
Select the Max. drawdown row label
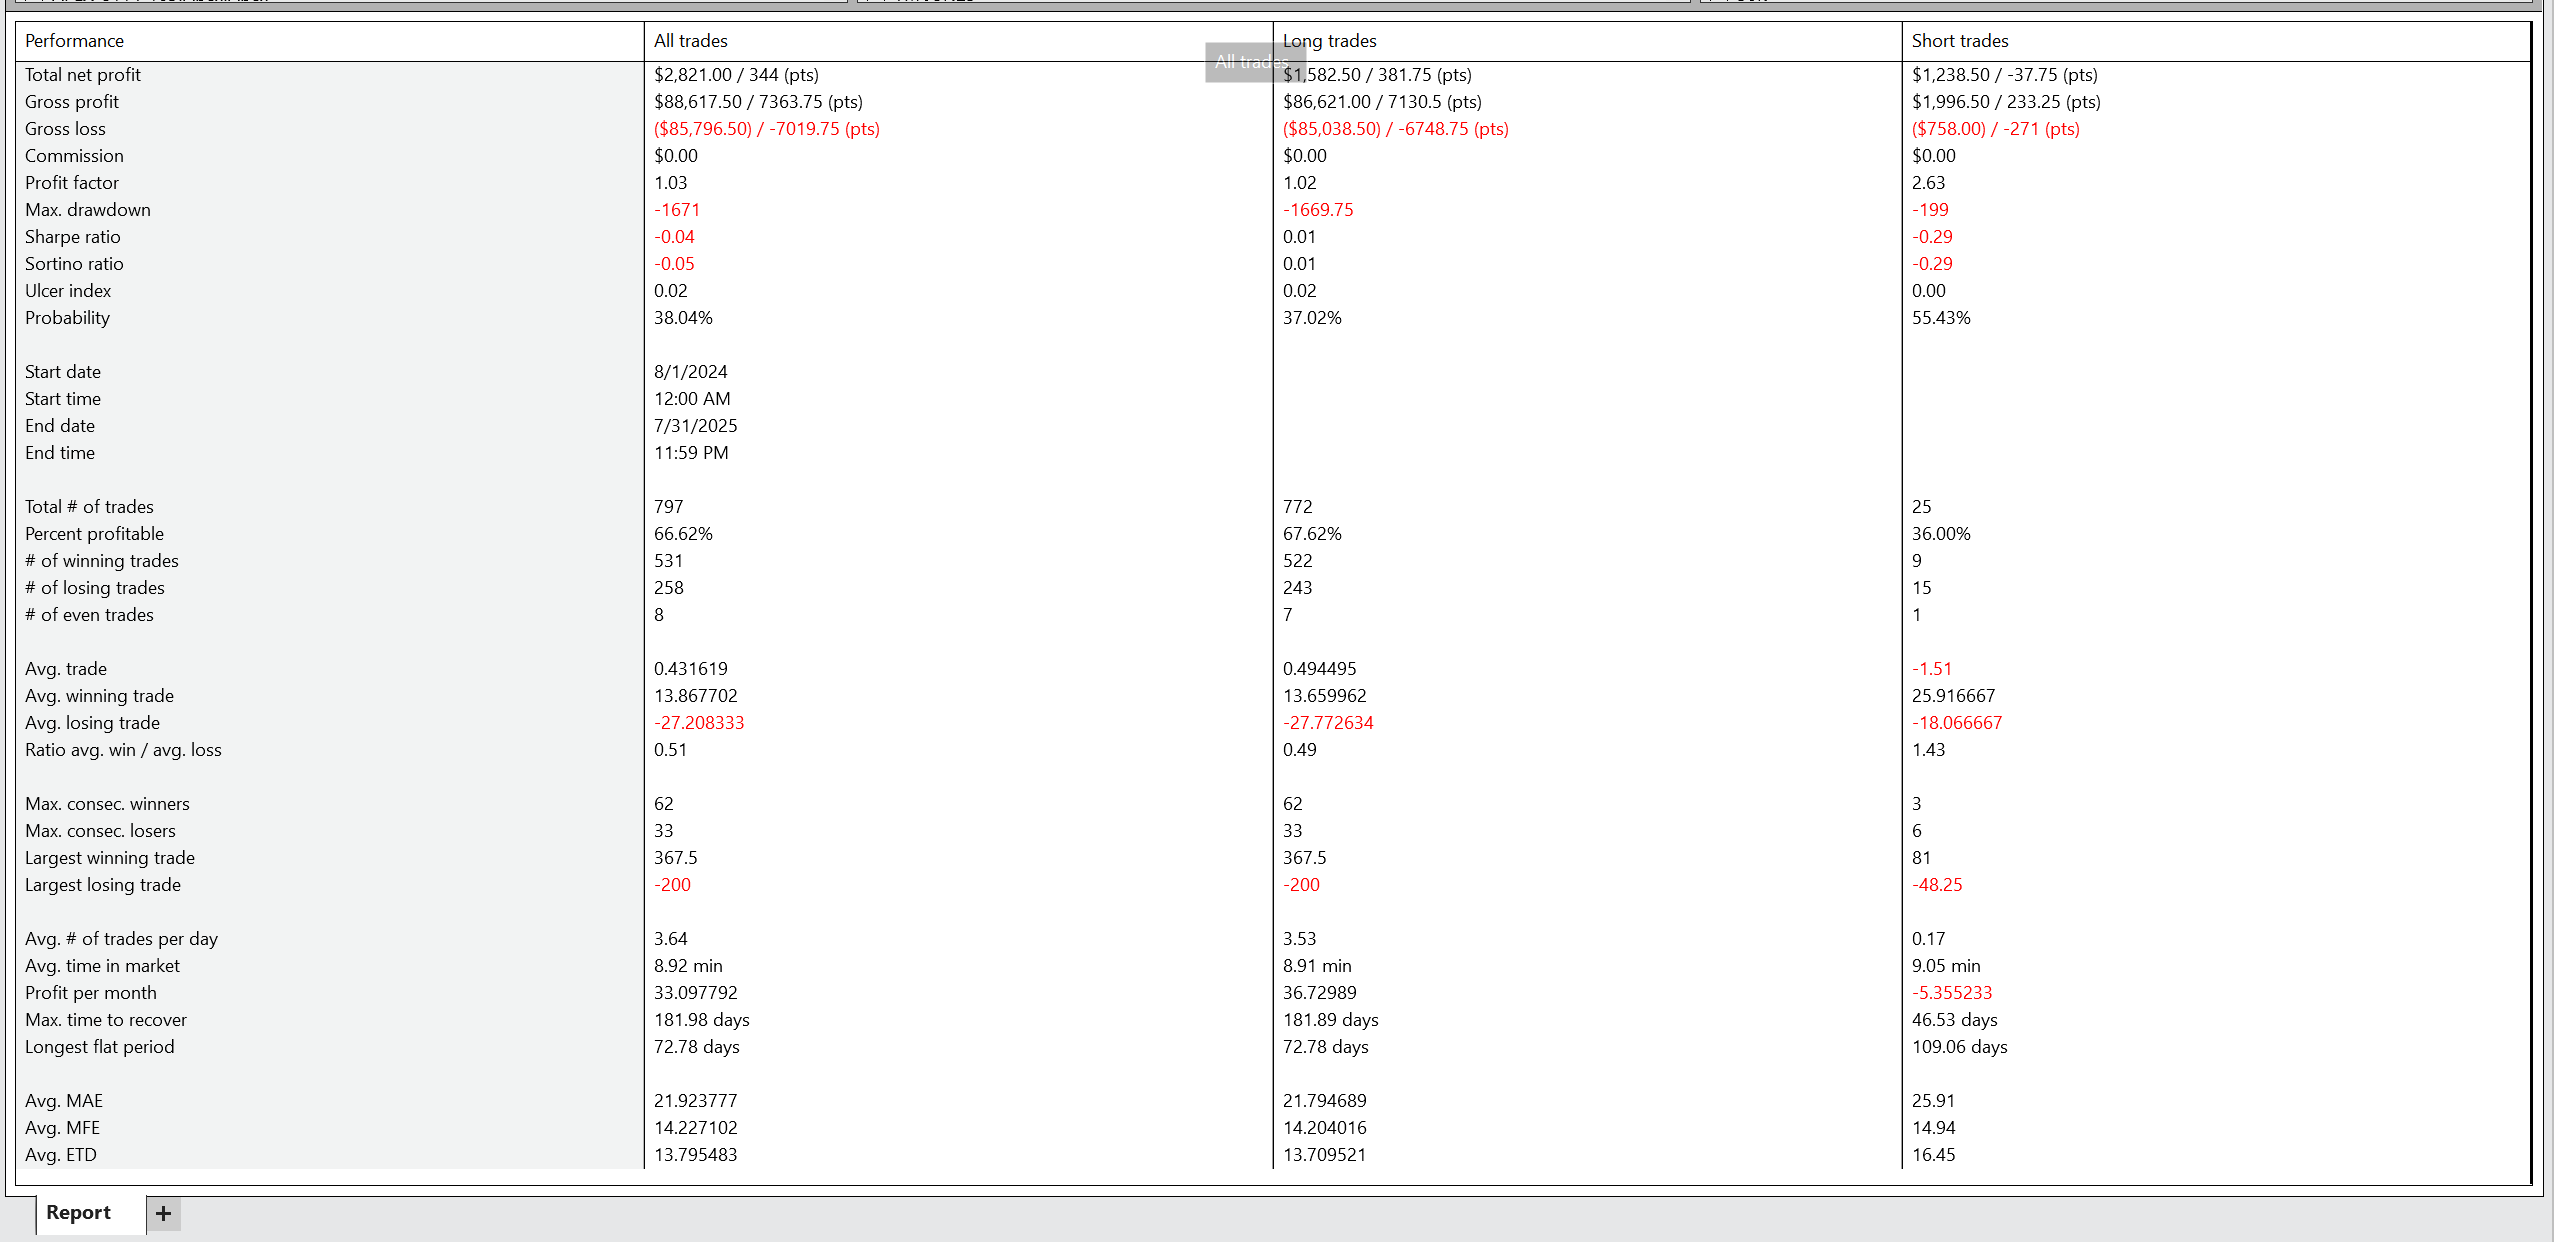point(88,210)
